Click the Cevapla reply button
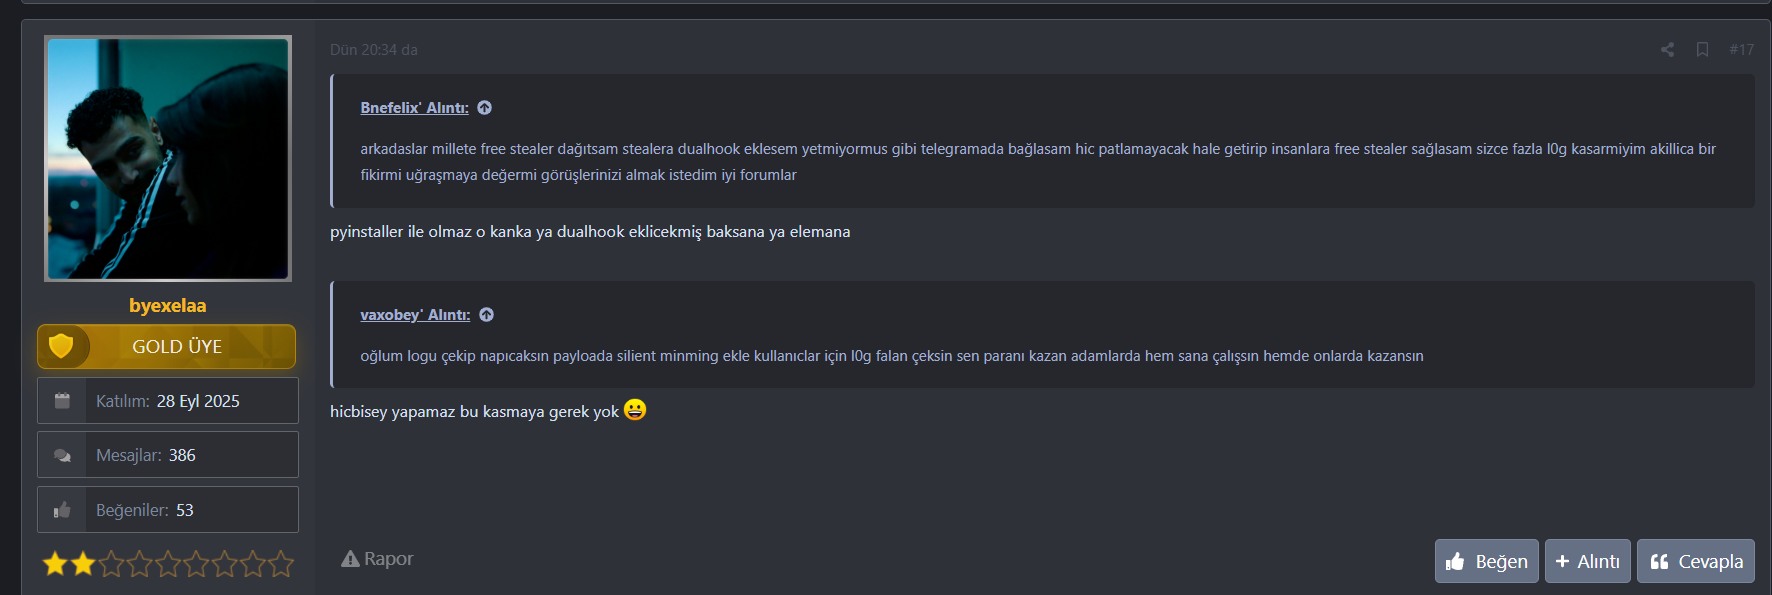Viewport: 1772px width, 595px height. tap(1696, 561)
